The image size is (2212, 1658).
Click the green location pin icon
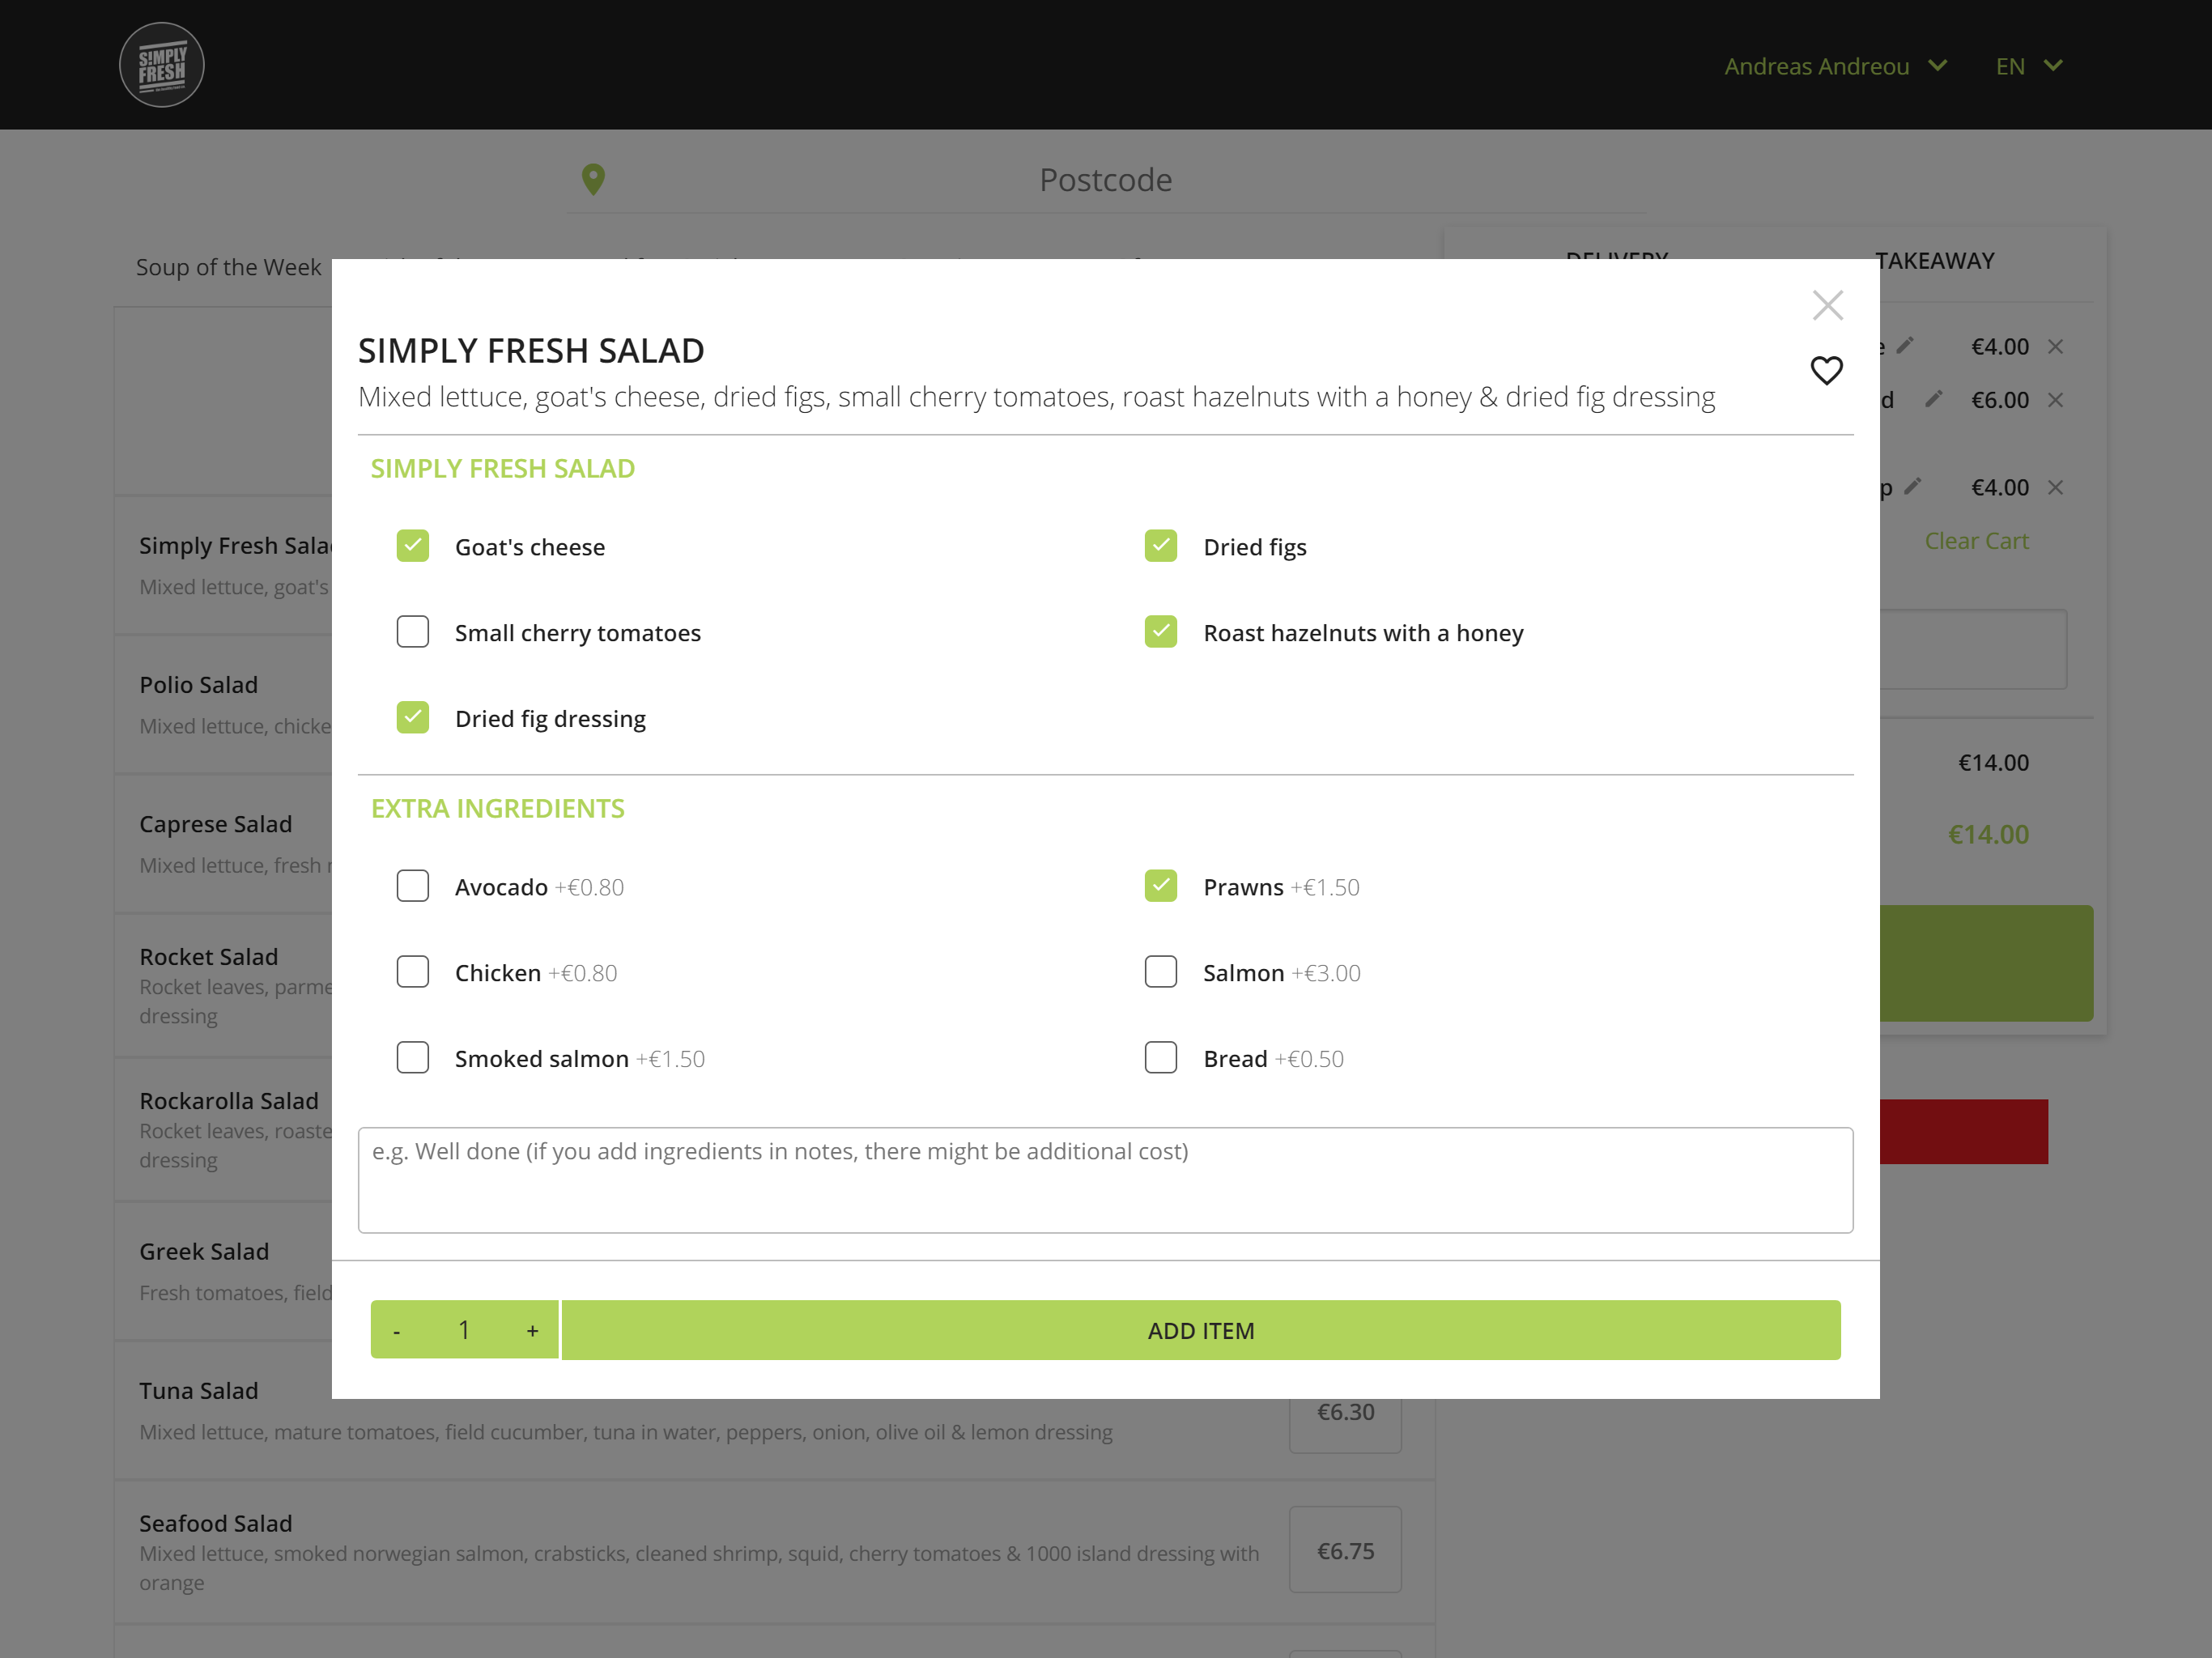pyautogui.click(x=593, y=180)
